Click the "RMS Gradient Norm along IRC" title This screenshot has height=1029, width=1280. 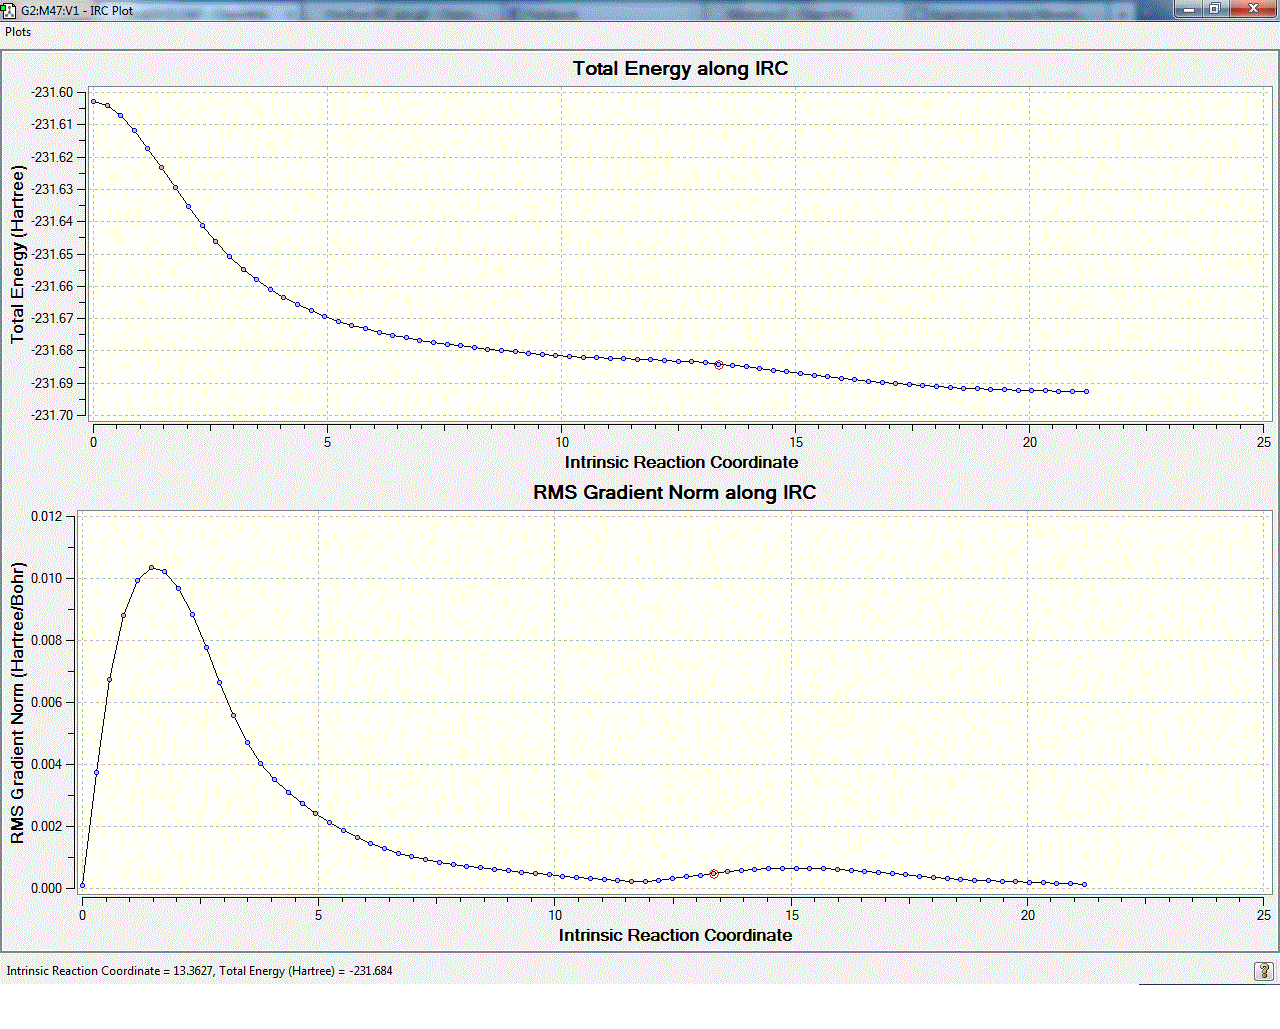pyautogui.click(x=675, y=492)
